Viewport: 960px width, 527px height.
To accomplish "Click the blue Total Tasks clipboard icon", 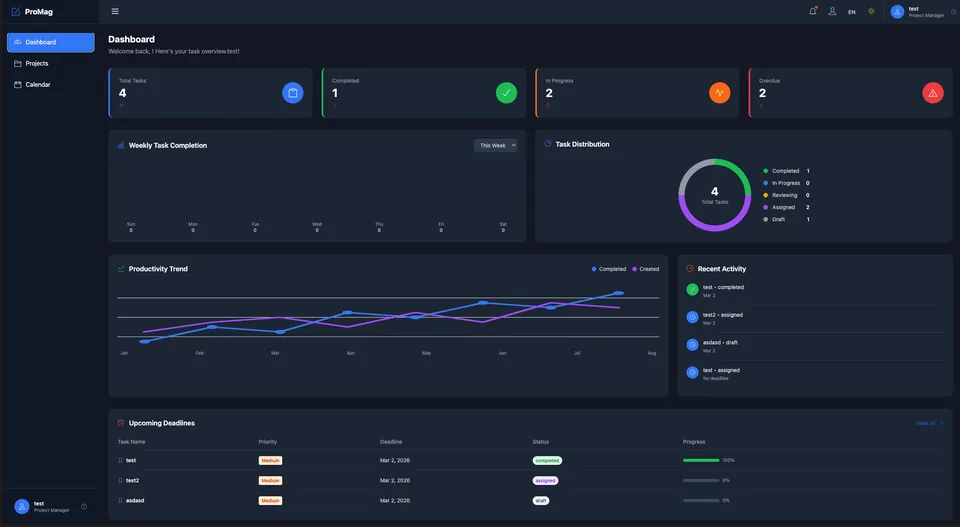I will (x=293, y=93).
